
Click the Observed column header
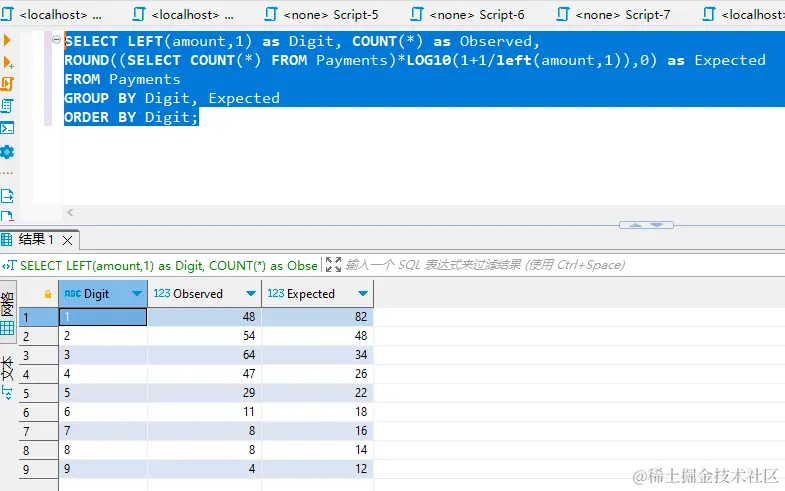click(205, 293)
